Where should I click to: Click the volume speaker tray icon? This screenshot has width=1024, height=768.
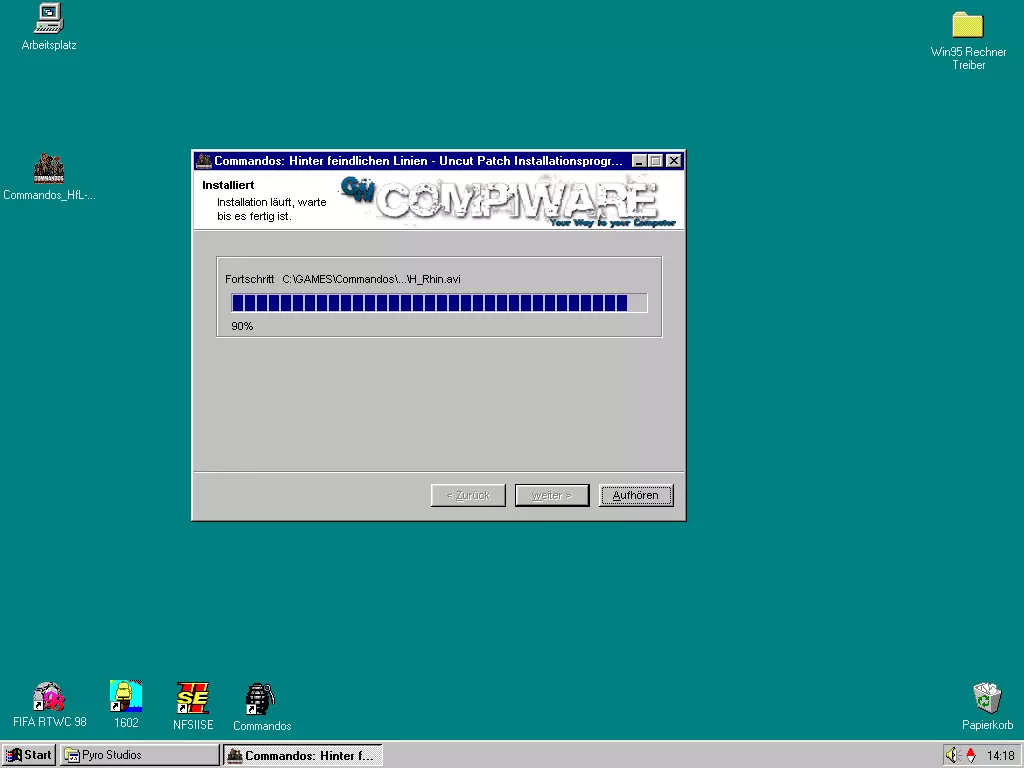tap(952, 755)
